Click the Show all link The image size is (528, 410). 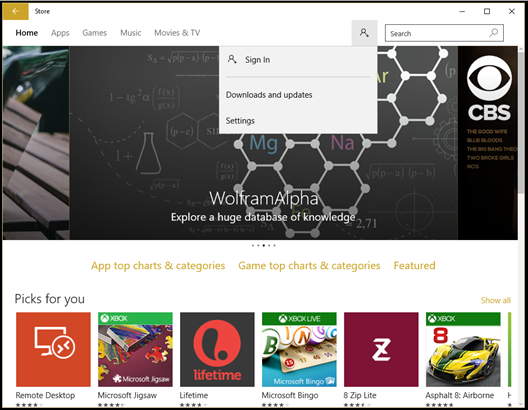pyautogui.click(x=496, y=300)
